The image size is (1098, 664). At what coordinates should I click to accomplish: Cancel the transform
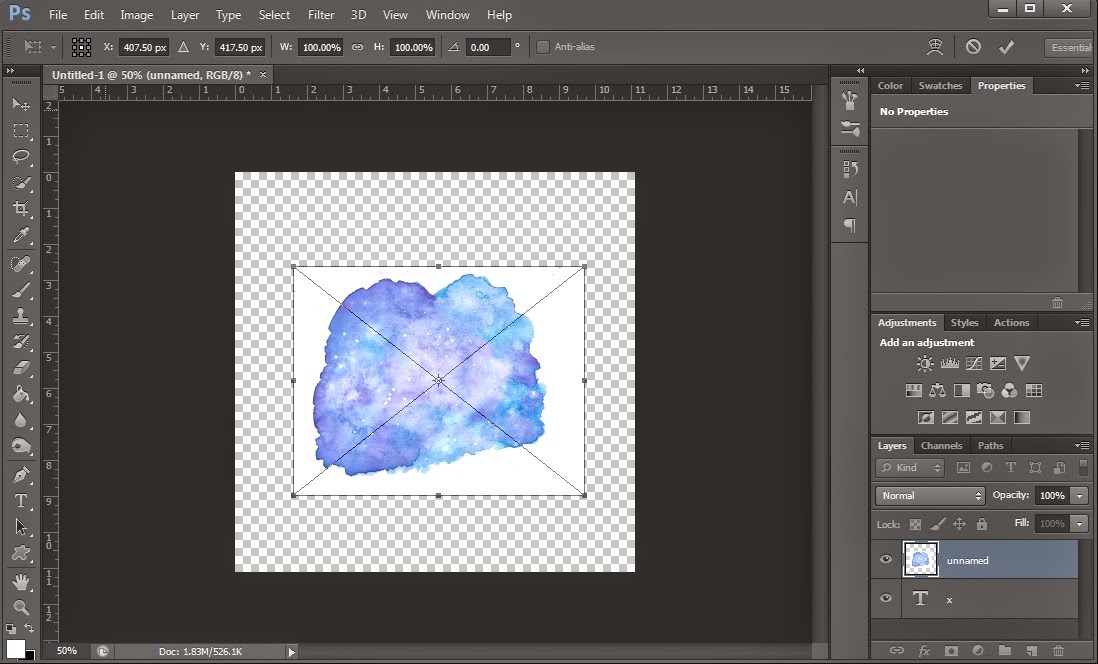(973, 47)
